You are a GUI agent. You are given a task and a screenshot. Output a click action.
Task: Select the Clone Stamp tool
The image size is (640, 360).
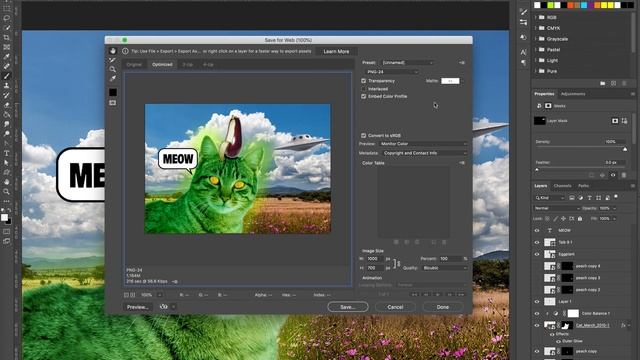point(7,86)
